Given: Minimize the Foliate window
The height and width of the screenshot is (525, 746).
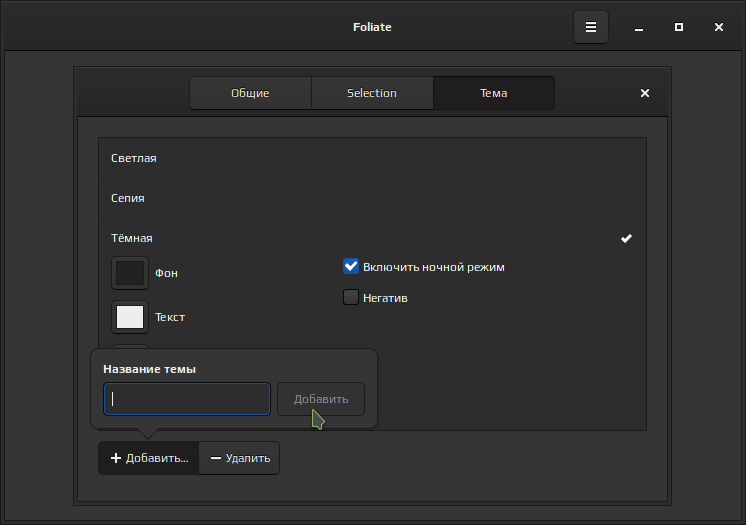Looking at the screenshot, I should [x=639, y=27].
